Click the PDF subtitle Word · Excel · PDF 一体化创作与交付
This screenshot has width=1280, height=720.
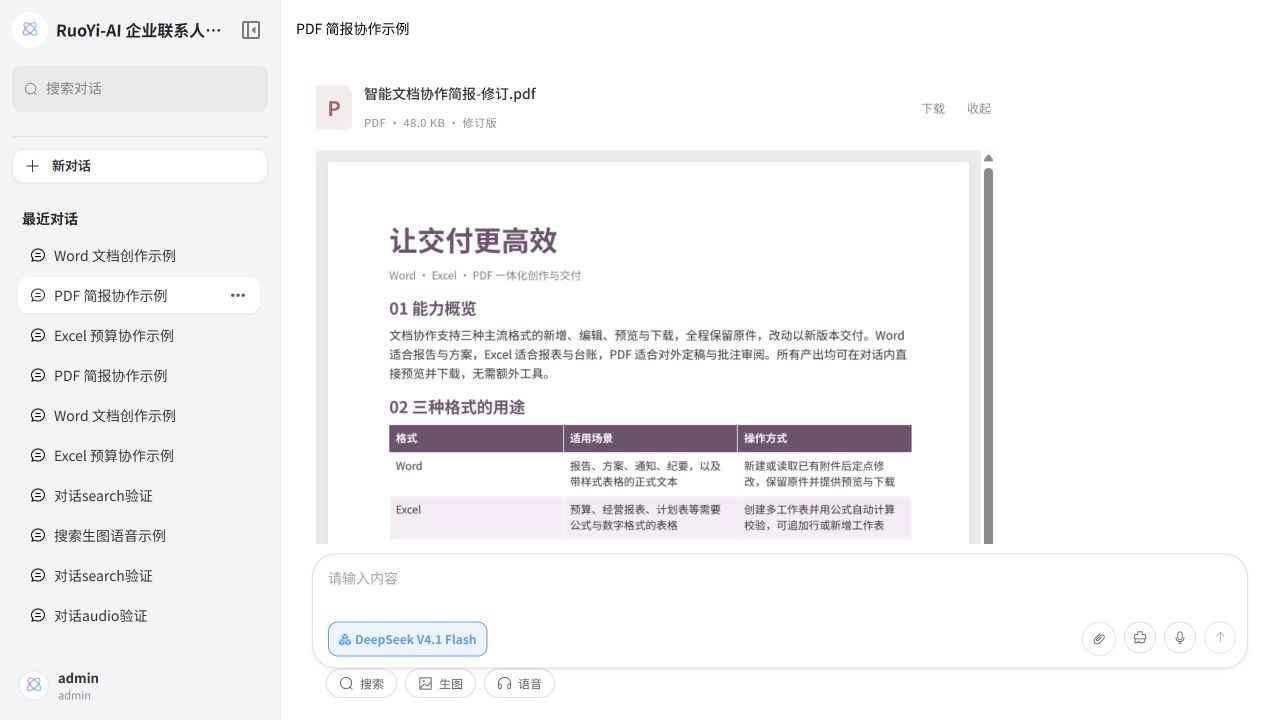click(x=485, y=275)
